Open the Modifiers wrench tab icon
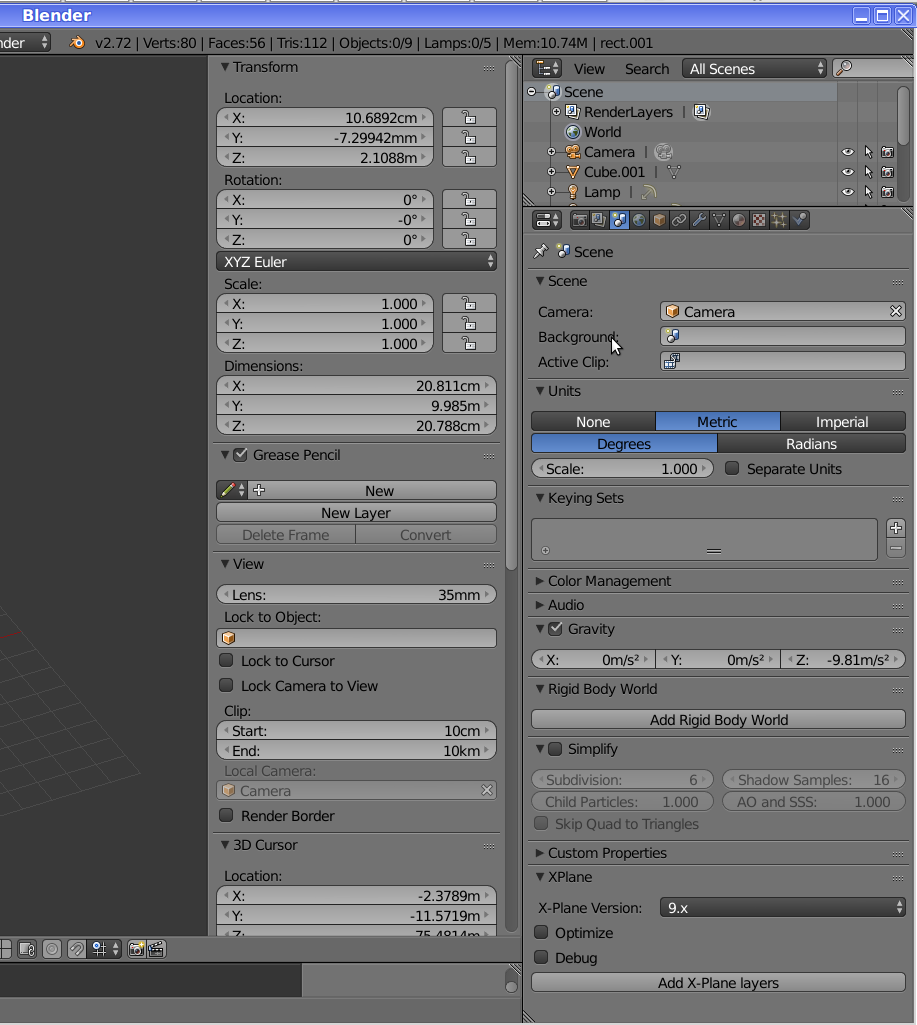Viewport: 917px width, 1025px height. [699, 220]
